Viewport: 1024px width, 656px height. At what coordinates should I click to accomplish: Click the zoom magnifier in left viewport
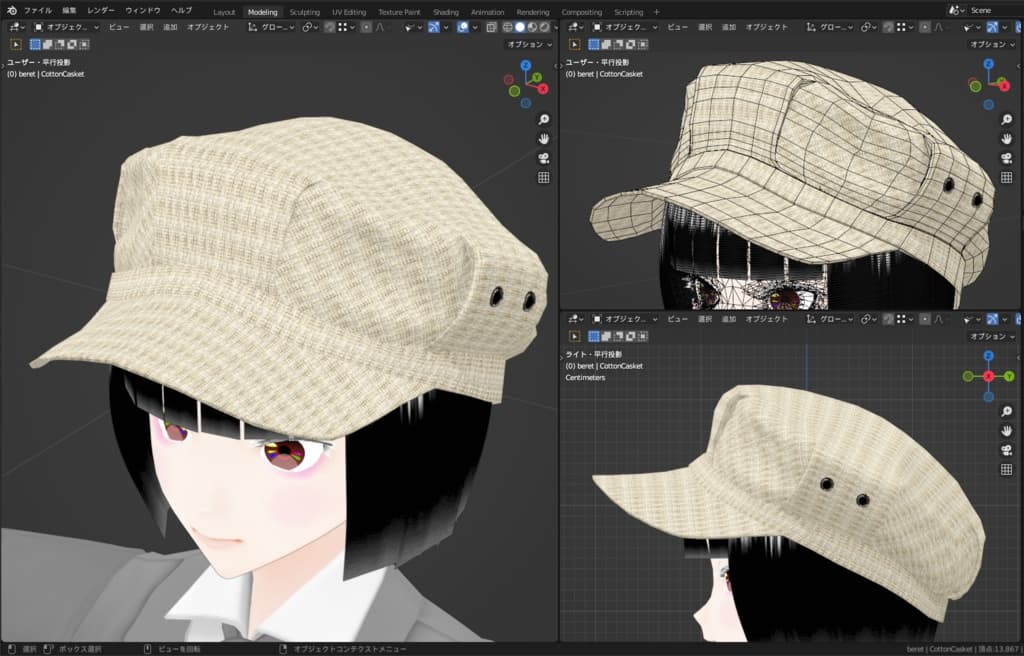[544, 120]
